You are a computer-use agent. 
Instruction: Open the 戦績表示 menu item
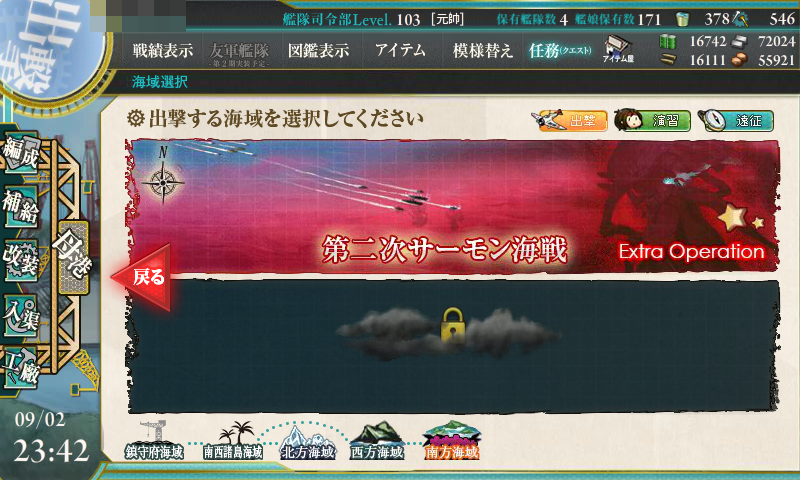(163, 50)
